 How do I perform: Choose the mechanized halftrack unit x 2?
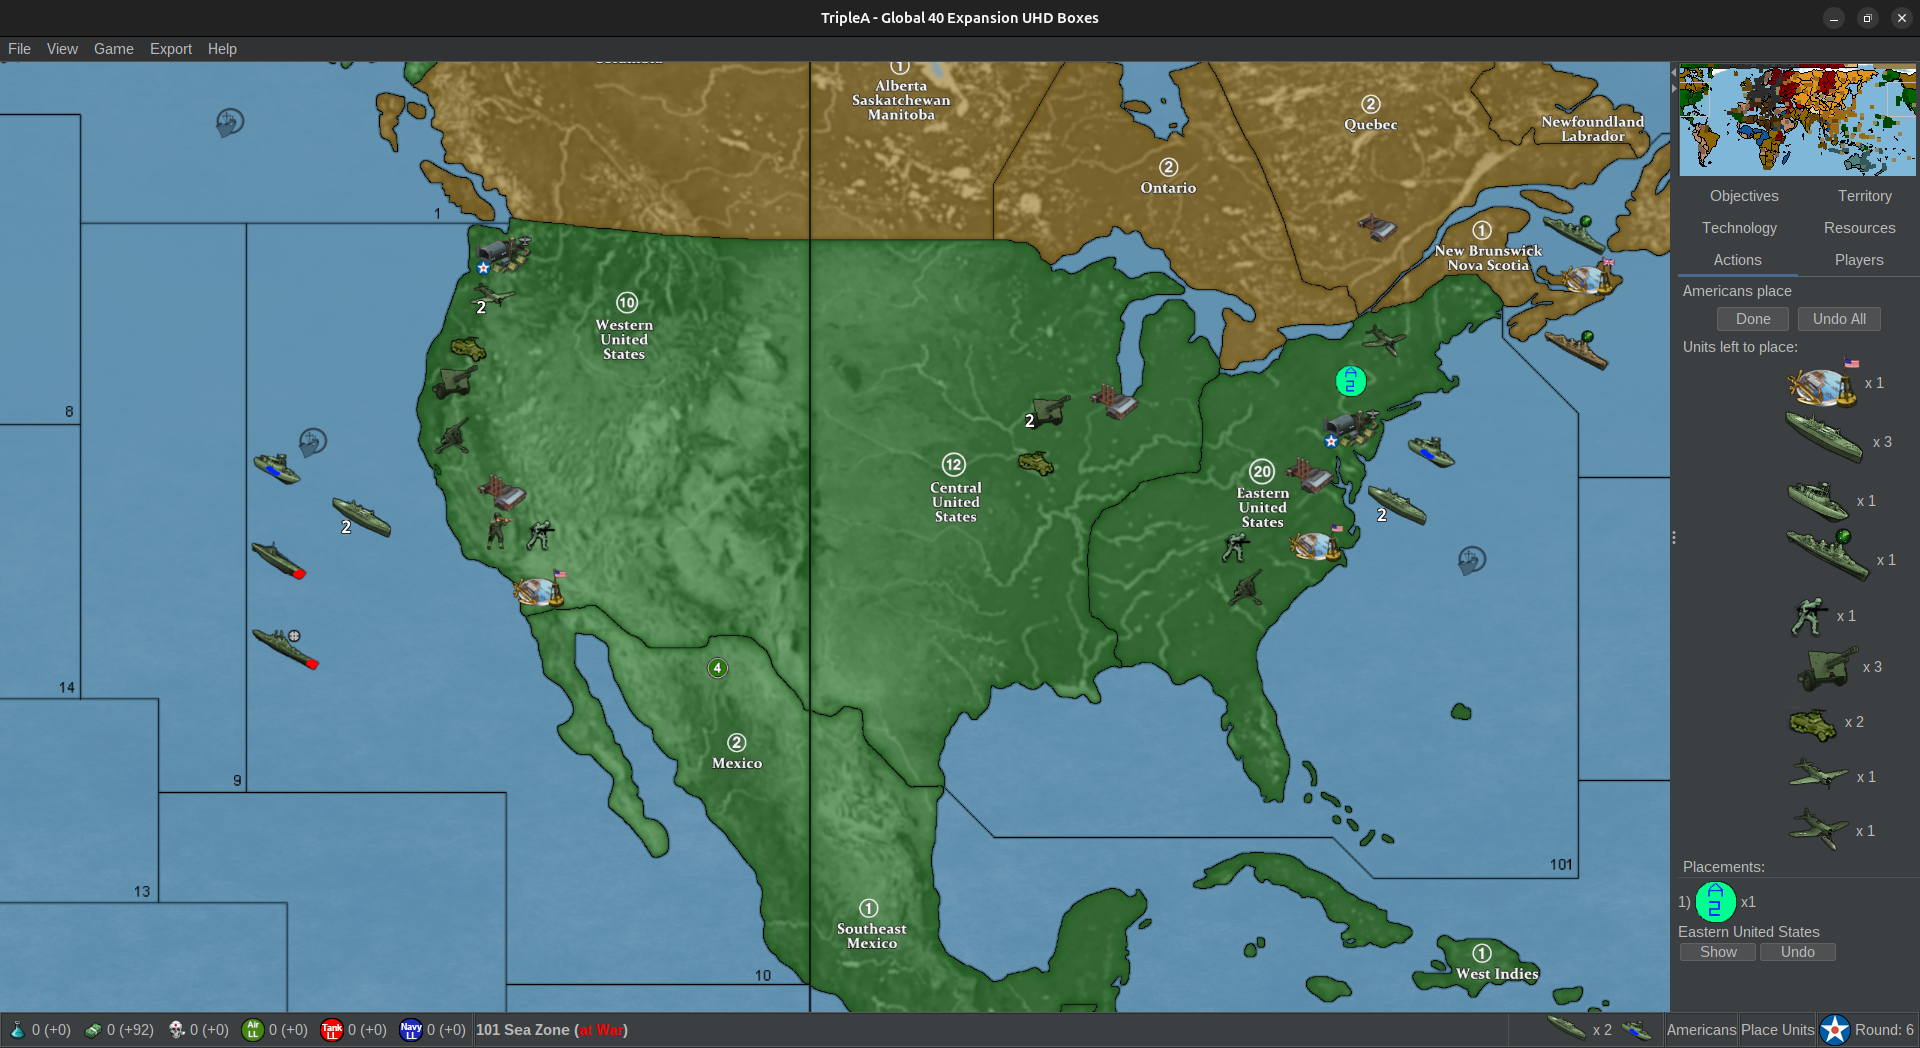click(x=1813, y=723)
